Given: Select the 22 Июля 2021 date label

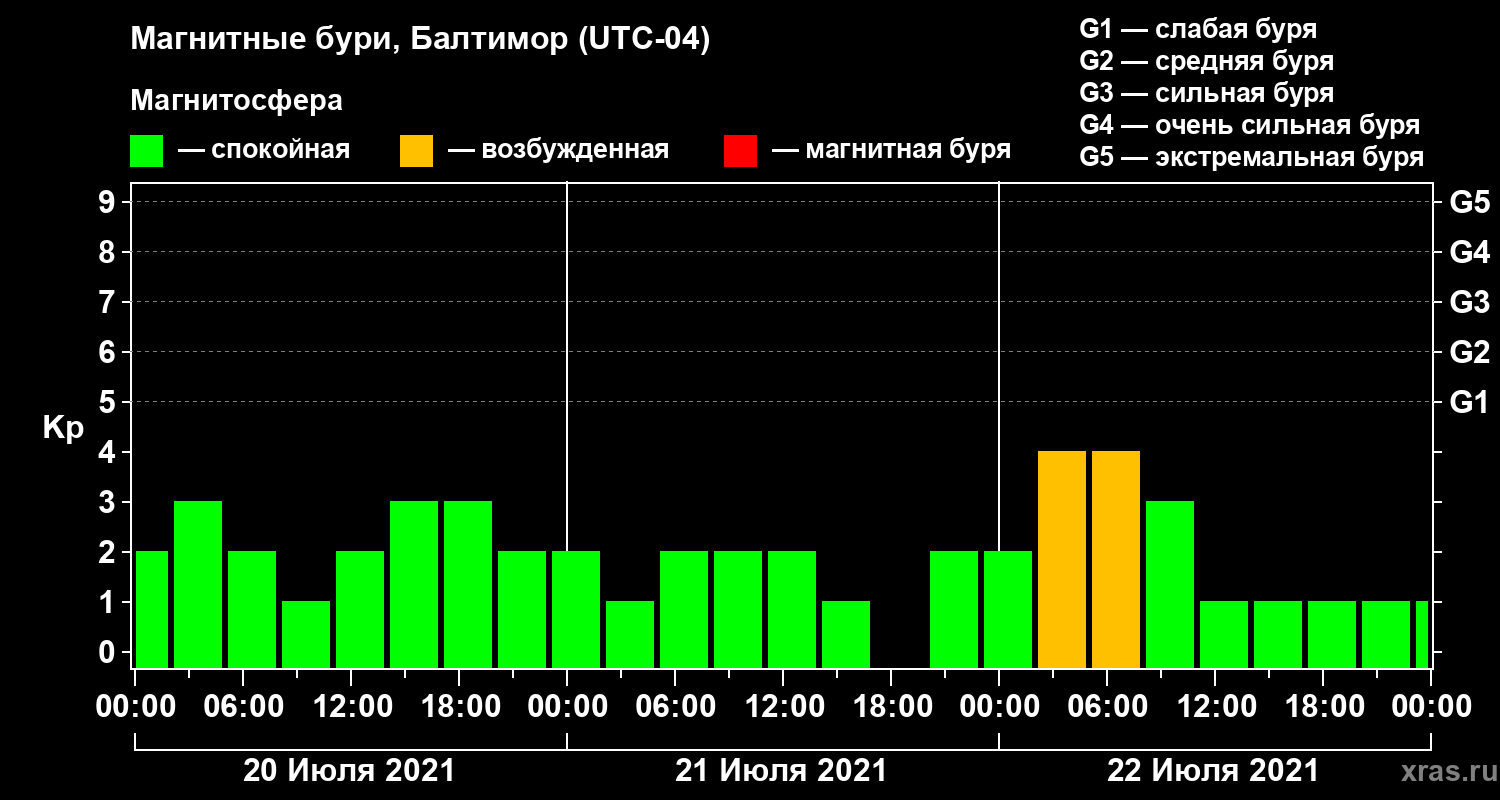Looking at the screenshot, I should [x=1213, y=771].
